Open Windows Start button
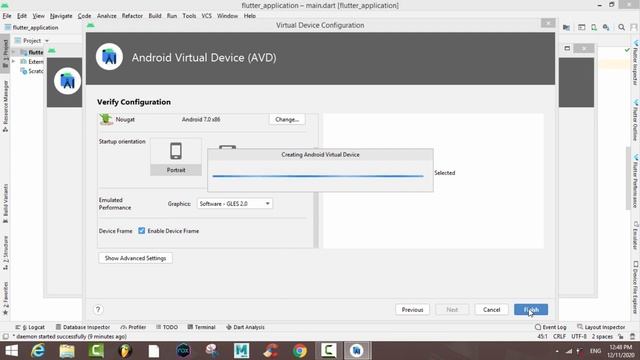640x360 pixels. (11, 351)
